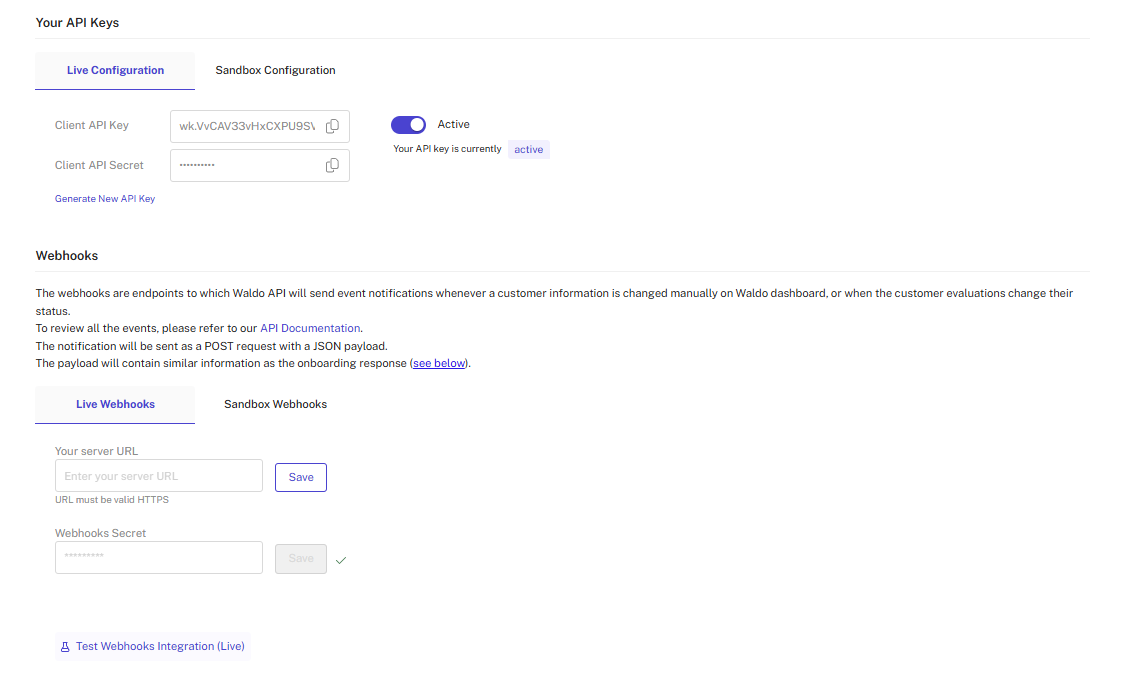Click the green checkmark beside Webhooks Secret
The height and width of the screenshot is (683, 1123).
click(341, 560)
